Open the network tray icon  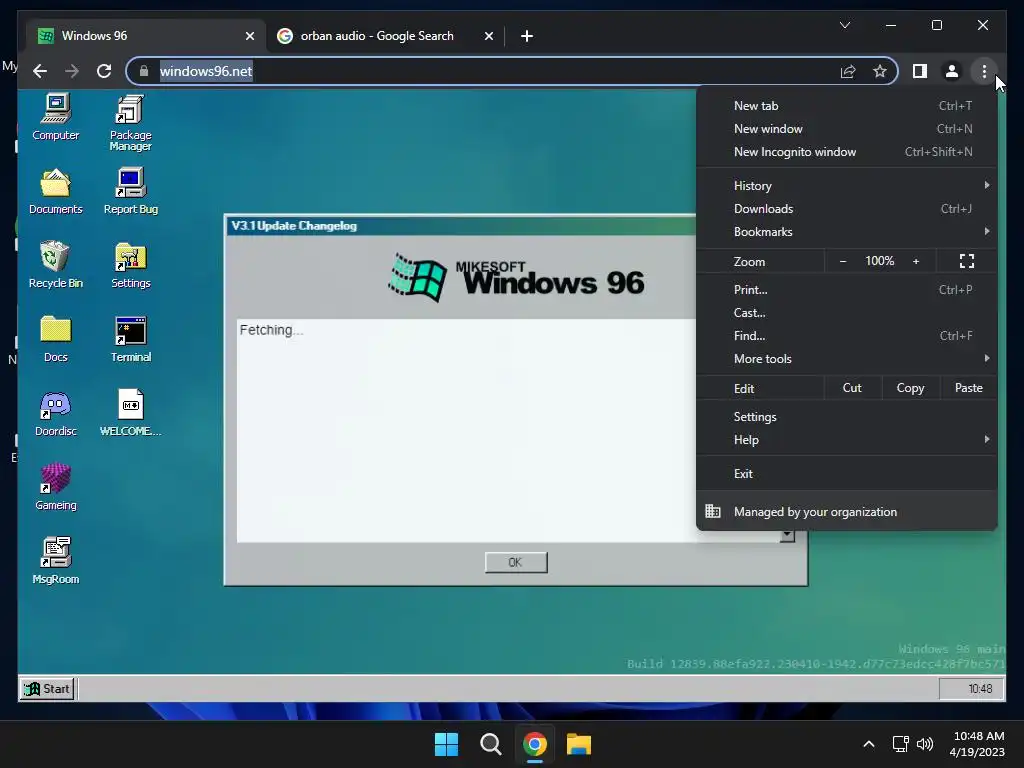901,744
